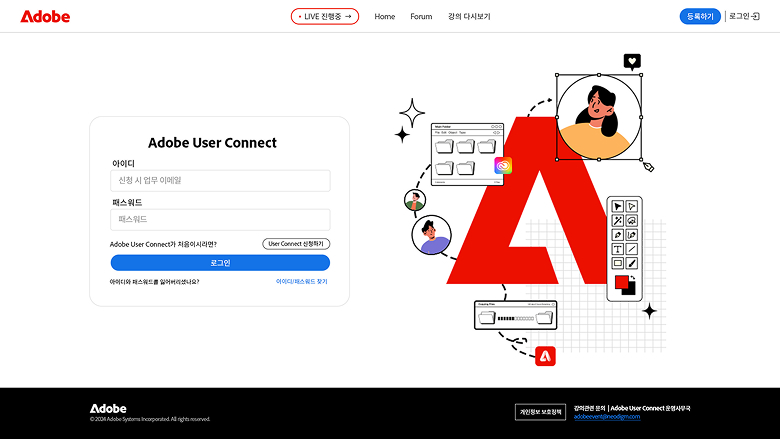The image size is (780, 439).
Task: Open the 강의 다시보기 menu item
Action: click(x=469, y=16)
